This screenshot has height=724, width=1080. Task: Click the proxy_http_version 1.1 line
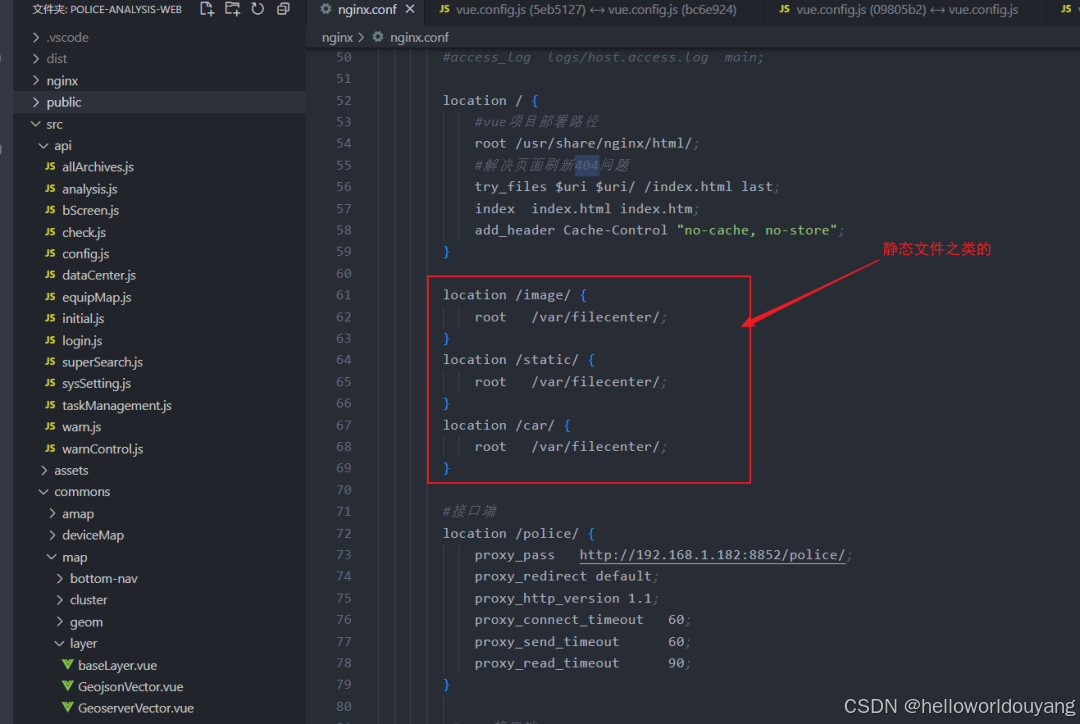coord(566,598)
